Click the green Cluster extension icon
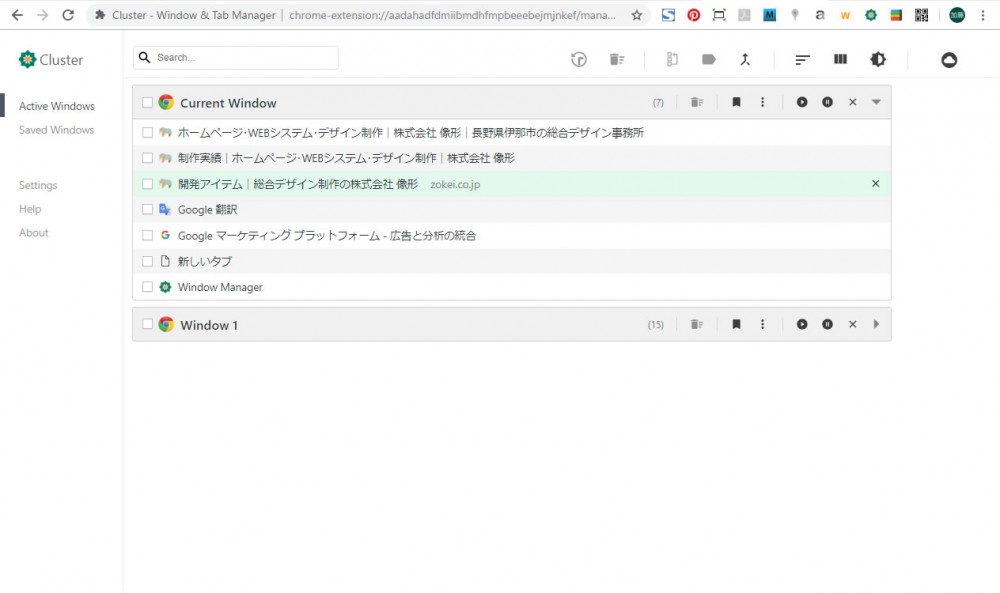Screen dimensions: 1000x593 (871, 15)
